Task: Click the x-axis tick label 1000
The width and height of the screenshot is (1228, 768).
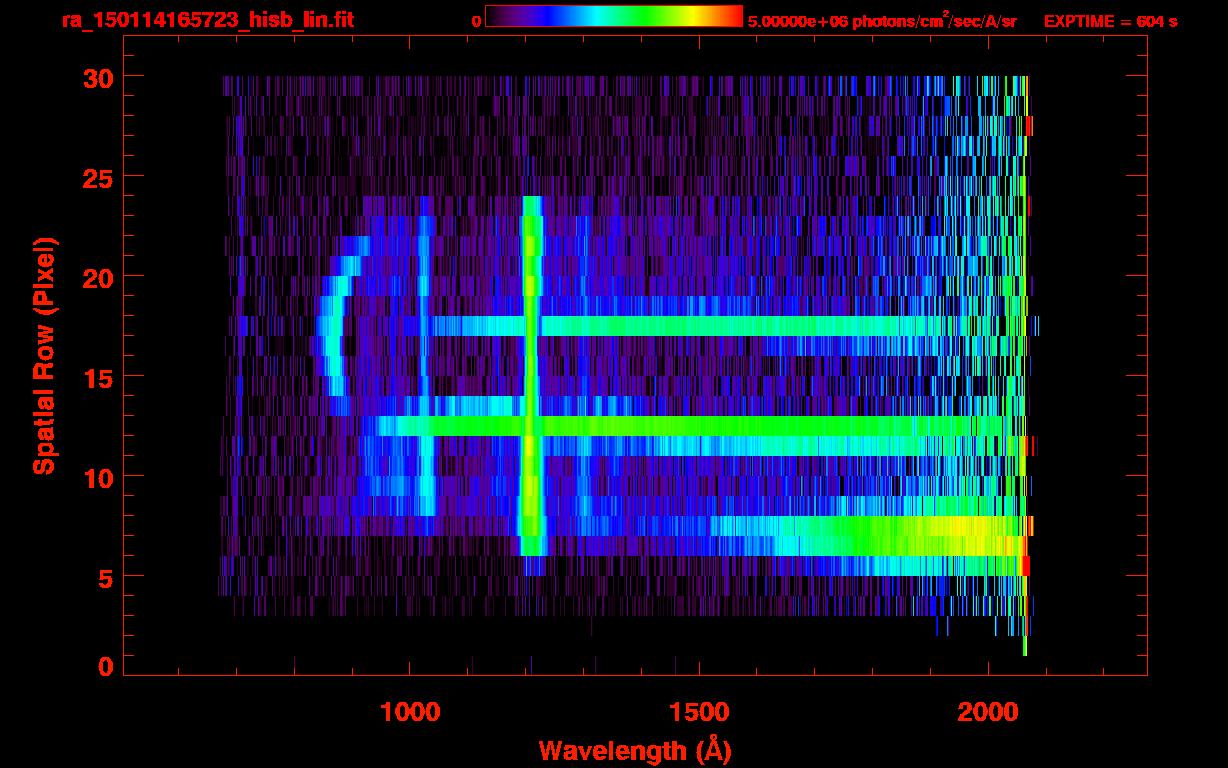Action: (410, 711)
